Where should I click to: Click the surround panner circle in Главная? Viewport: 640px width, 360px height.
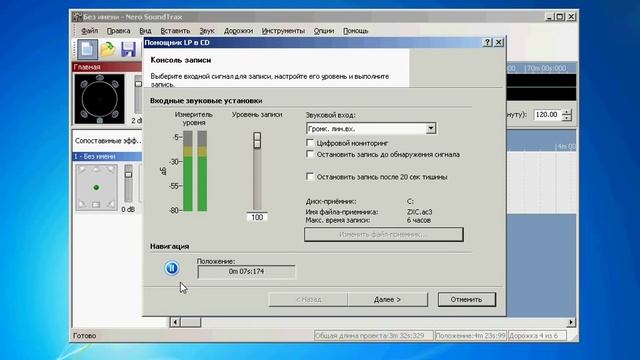click(100, 99)
